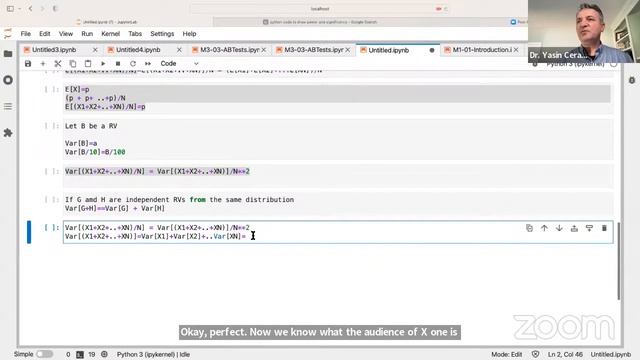The image size is (640, 360).
Task: Restart the kernel using the refresh icon
Action: pyautogui.click(x=133, y=64)
